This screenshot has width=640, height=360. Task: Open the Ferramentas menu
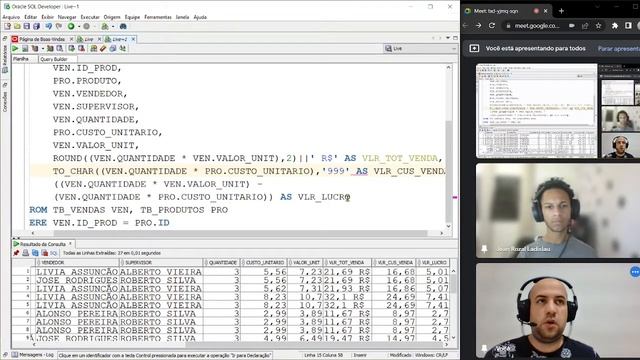(158, 17)
